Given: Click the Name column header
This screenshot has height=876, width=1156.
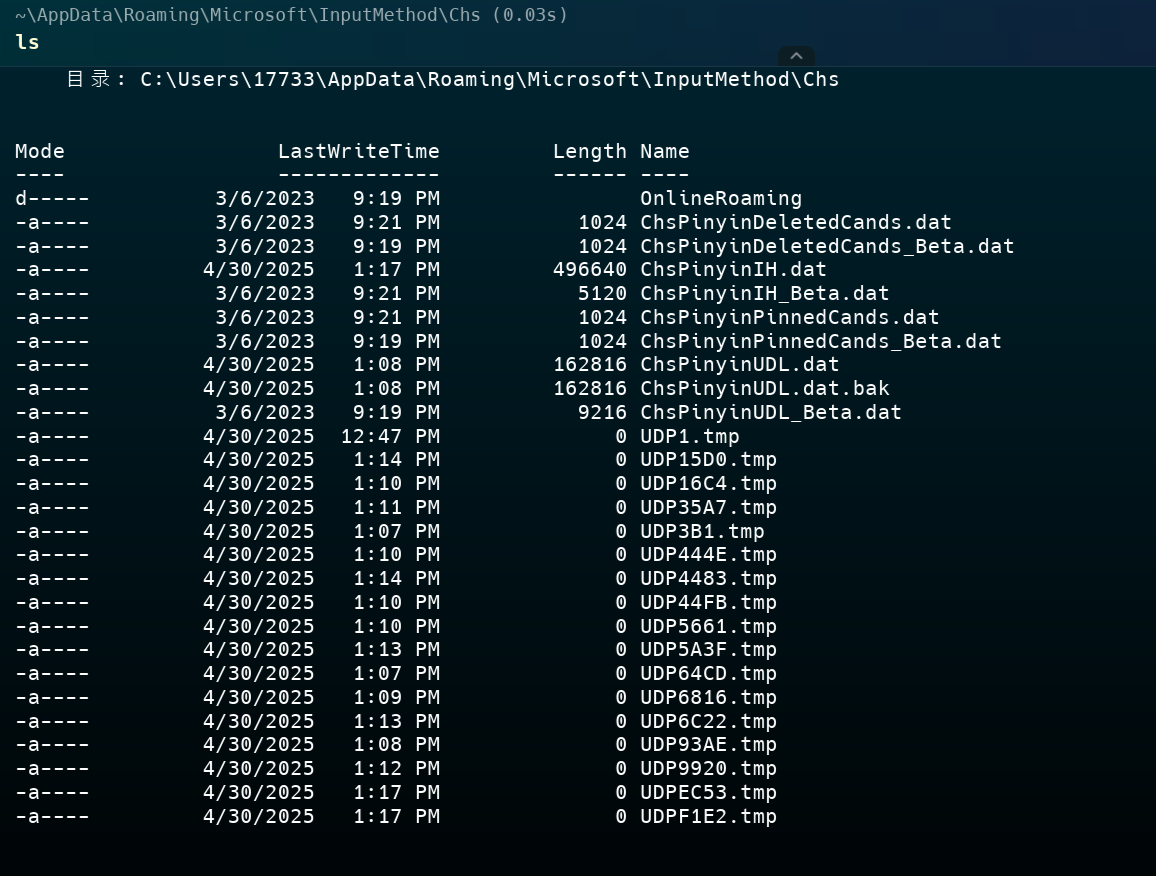Looking at the screenshot, I should [664, 151].
